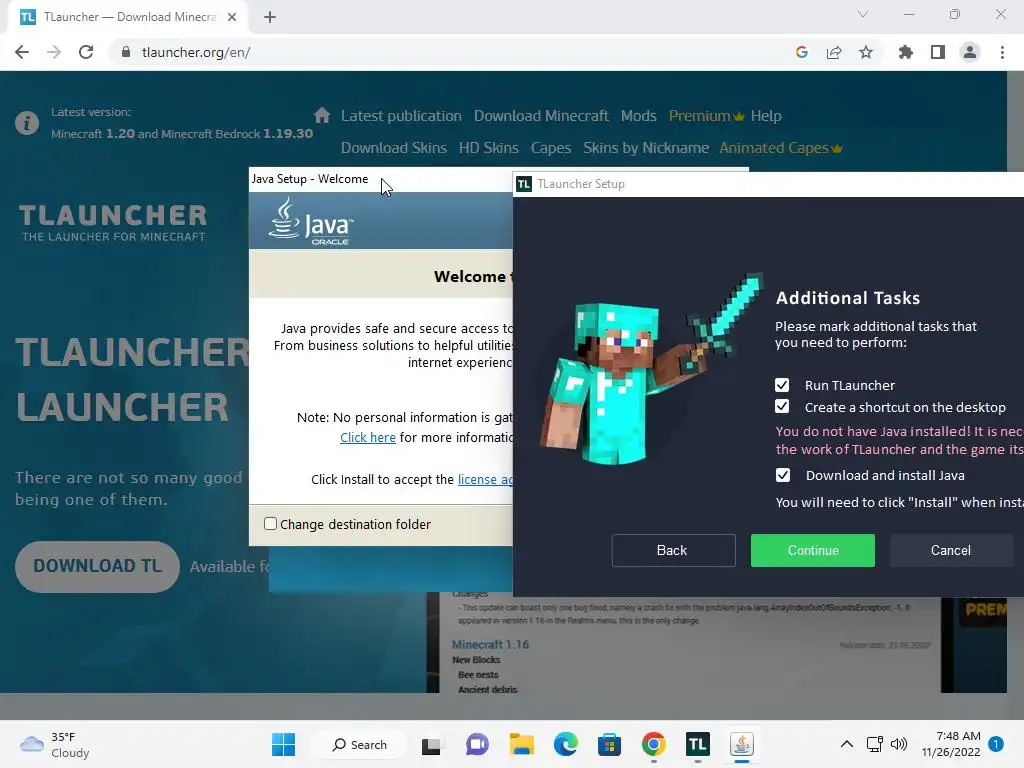
Task: Open the Extensions puzzle icon
Action: pyautogui.click(x=906, y=52)
